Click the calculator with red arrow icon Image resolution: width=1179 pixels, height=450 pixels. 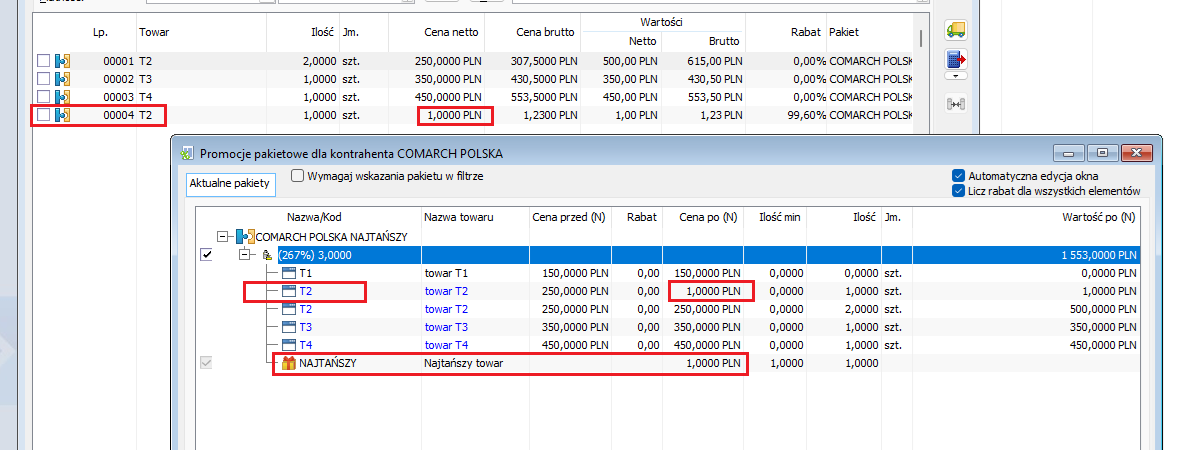coord(955,59)
